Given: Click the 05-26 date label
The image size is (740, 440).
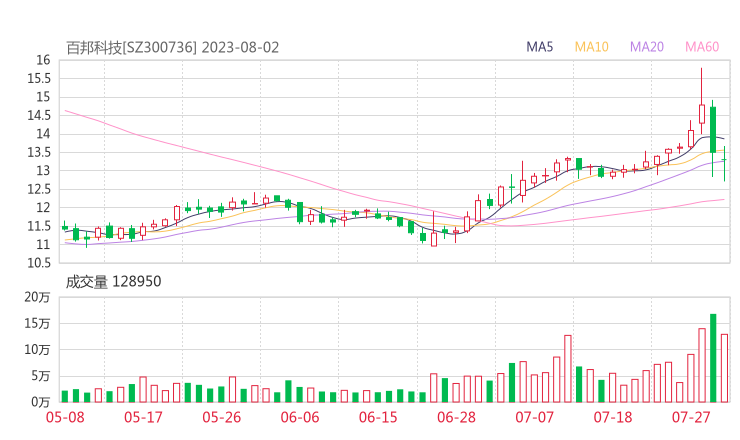Looking at the screenshot, I should [x=221, y=417].
